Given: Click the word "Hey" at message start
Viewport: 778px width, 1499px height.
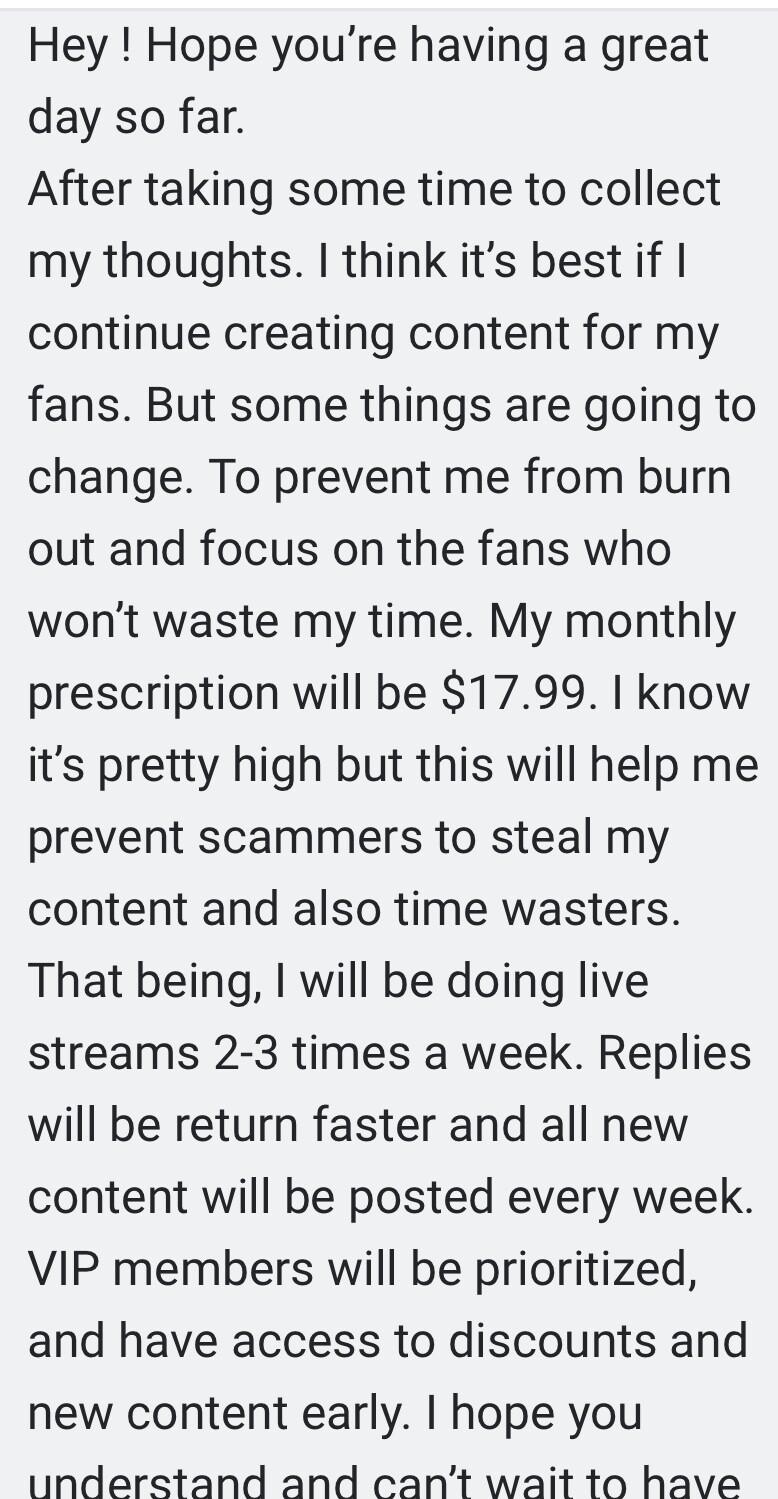Looking at the screenshot, I should click(68, 46).
